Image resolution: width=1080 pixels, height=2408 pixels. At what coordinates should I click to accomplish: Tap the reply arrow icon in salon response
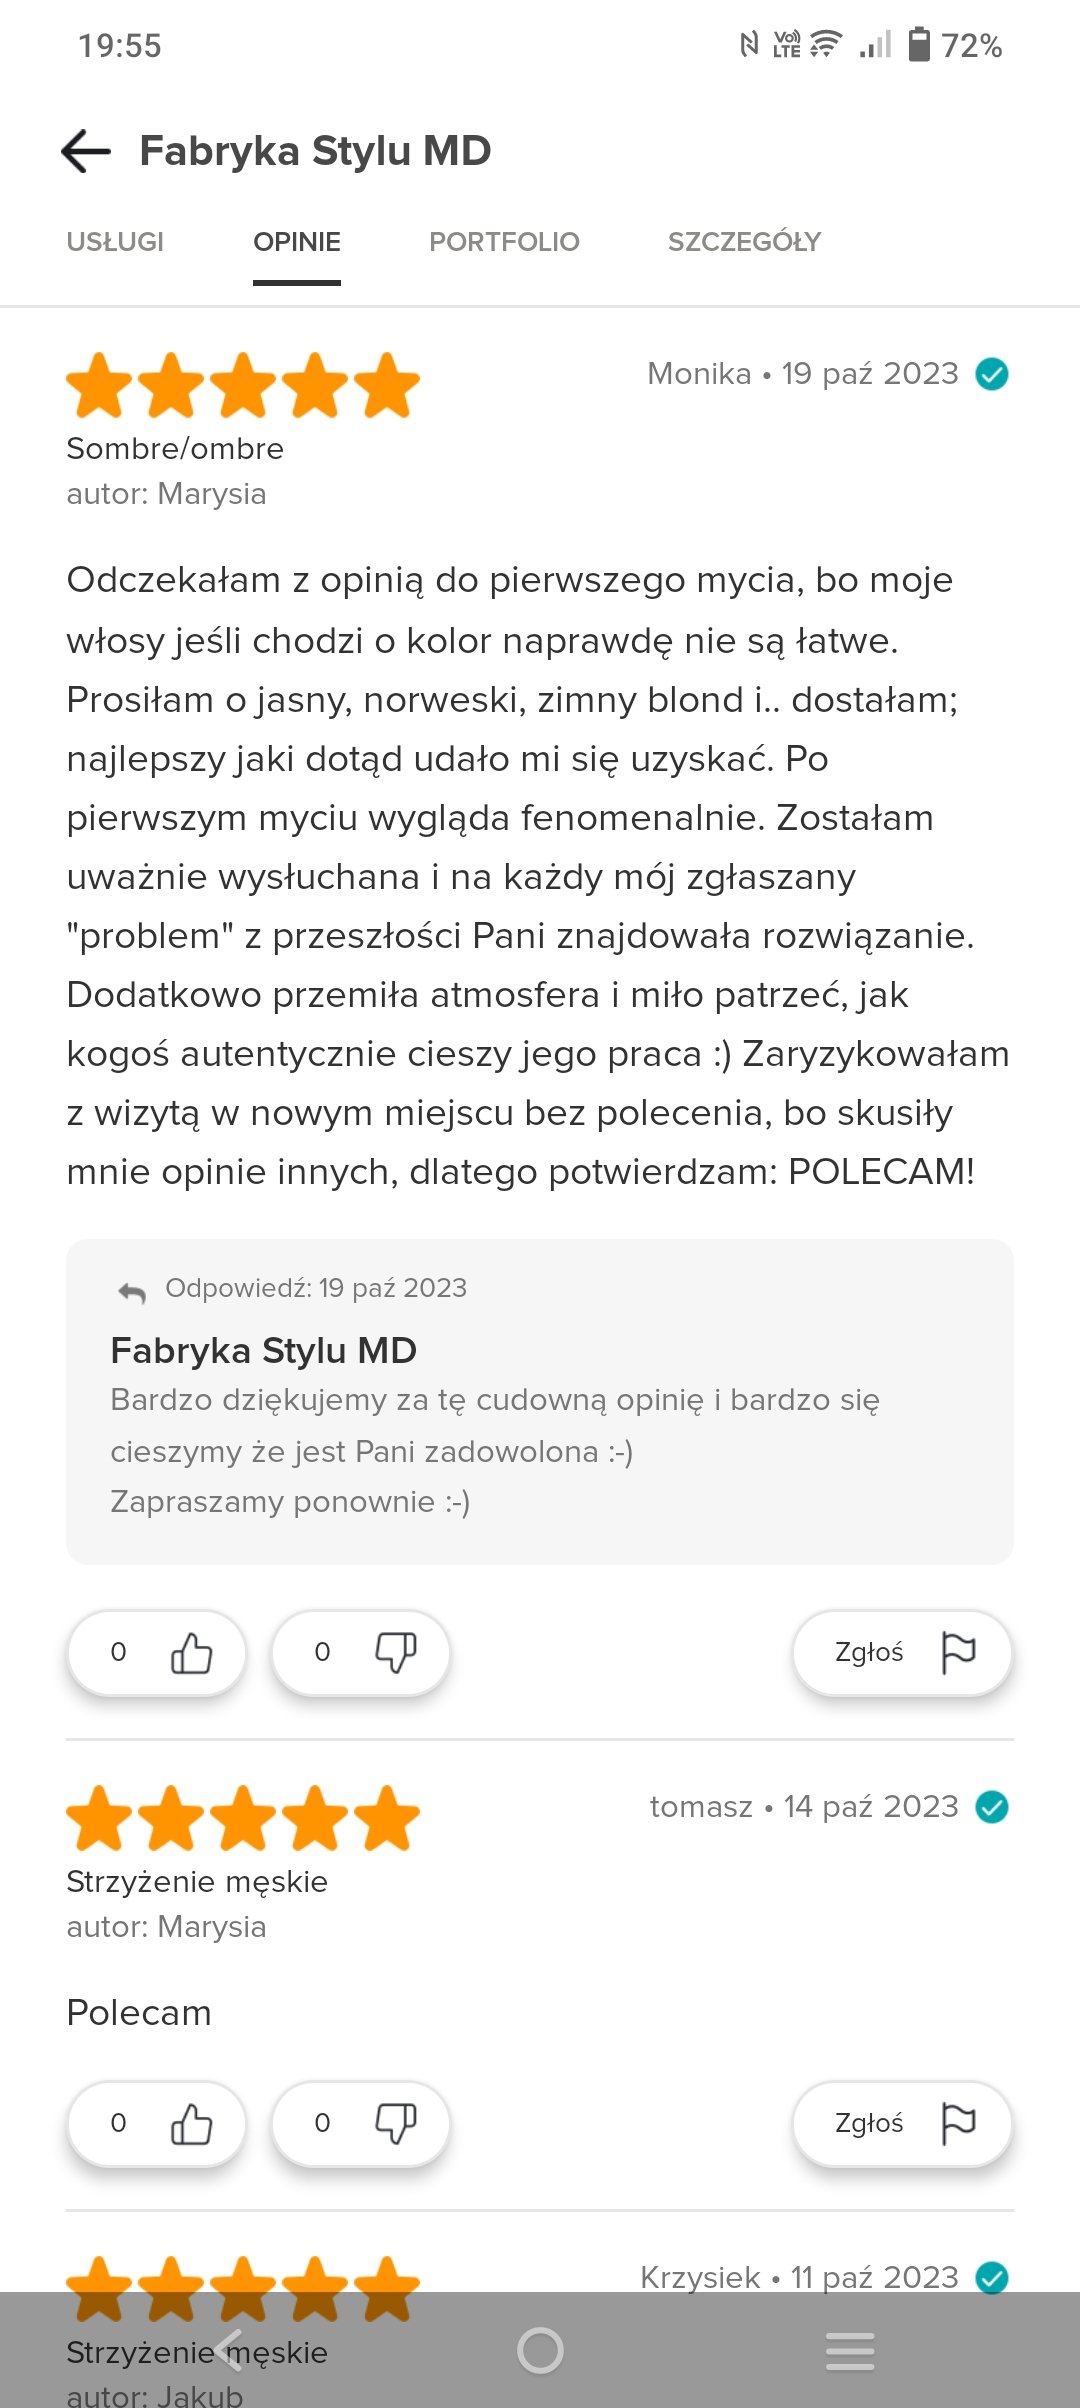[x=132, y=1292]
